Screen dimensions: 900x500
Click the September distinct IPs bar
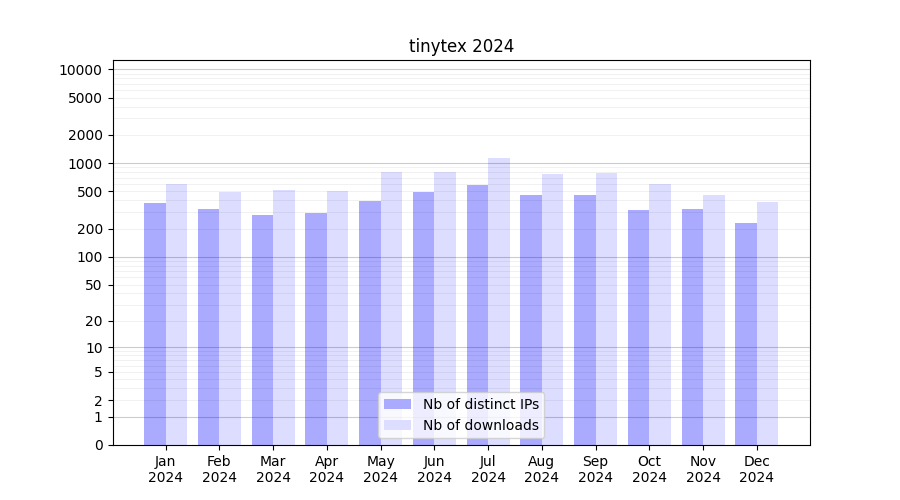coord(585,319)
